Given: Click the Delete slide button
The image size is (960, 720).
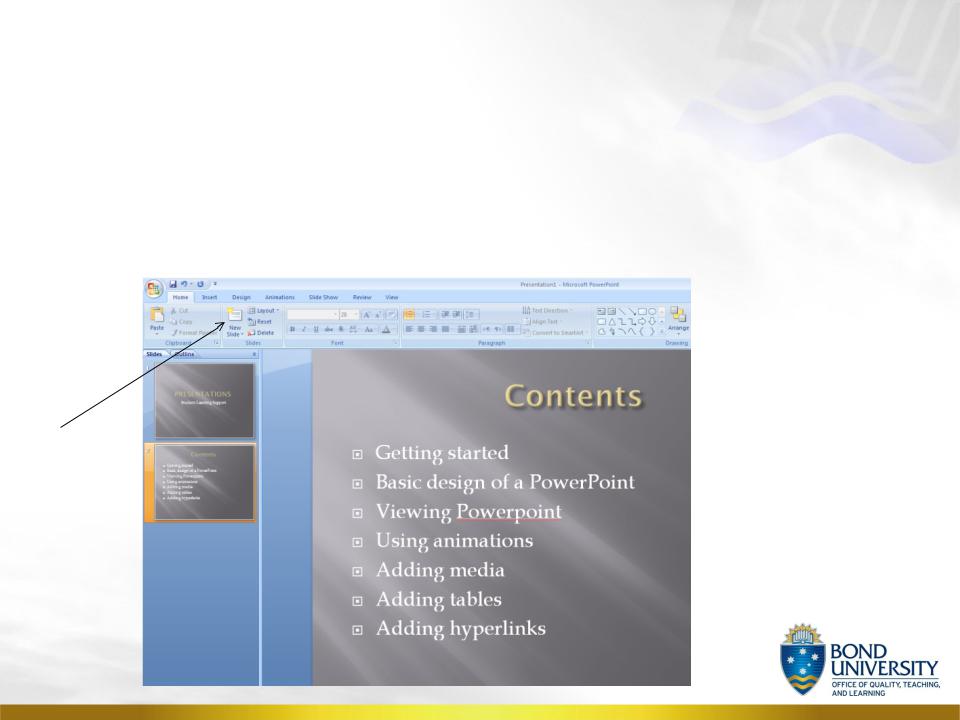Looking at the screenshot, I should (x=261, y=333).
